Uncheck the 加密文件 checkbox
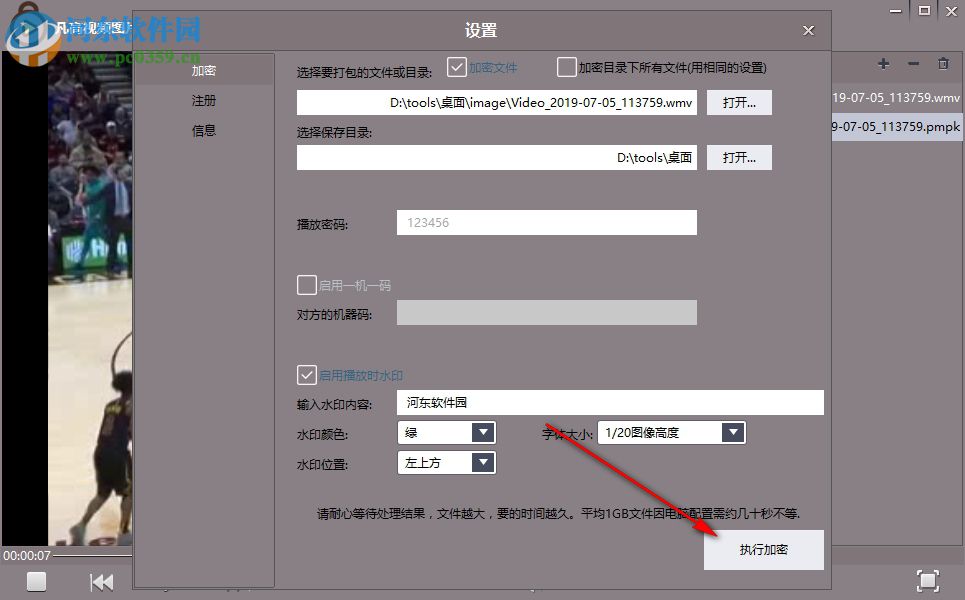Image resolution: width=965 pixels, height=600 pixels. click(x=457, y=66)
